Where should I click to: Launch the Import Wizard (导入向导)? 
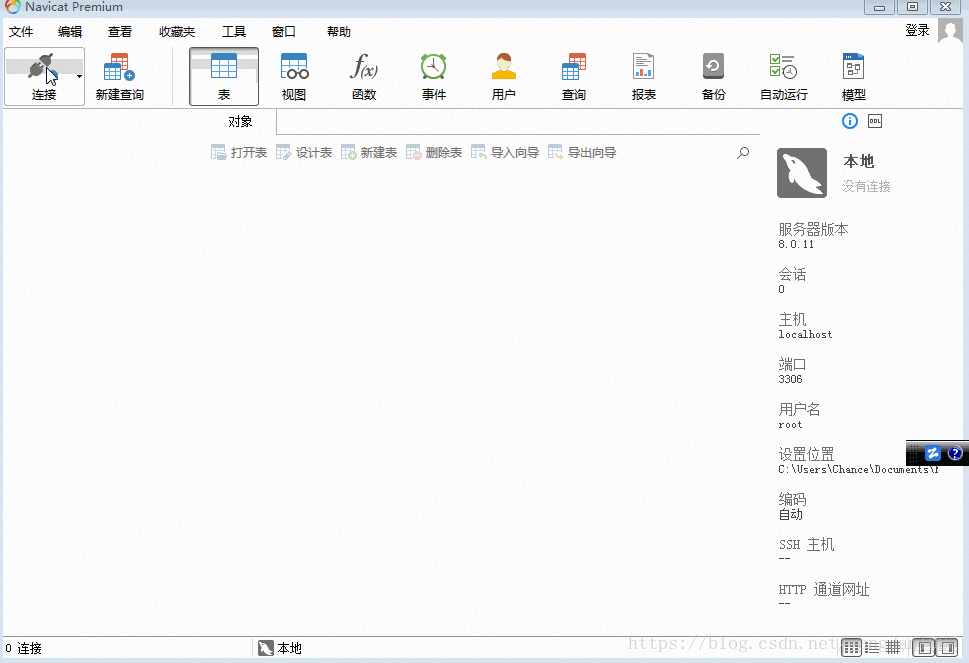click(x=505, y=153)
